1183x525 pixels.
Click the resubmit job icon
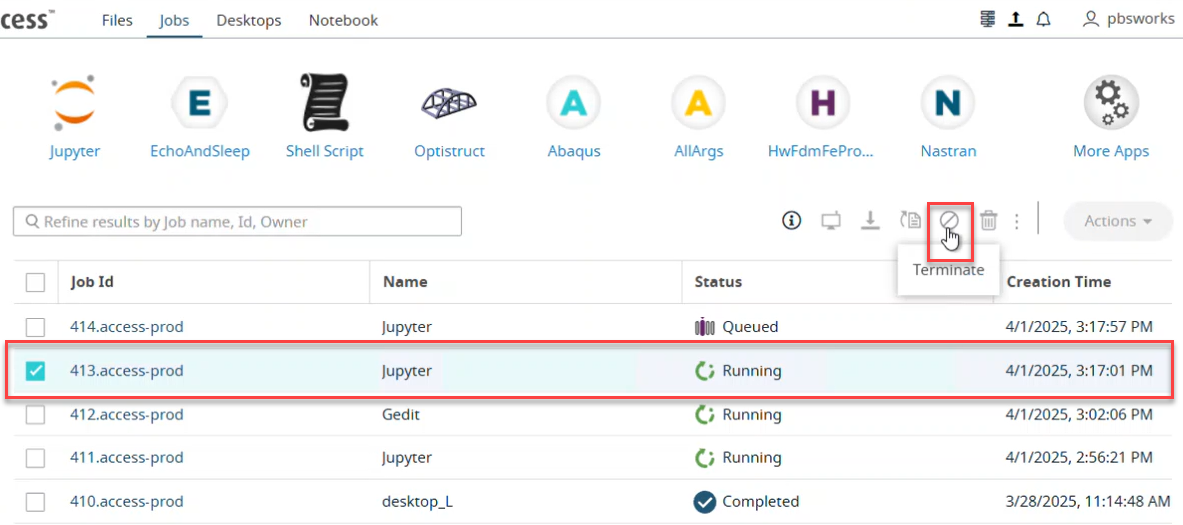pyautogui.click(x=910, y=221)
